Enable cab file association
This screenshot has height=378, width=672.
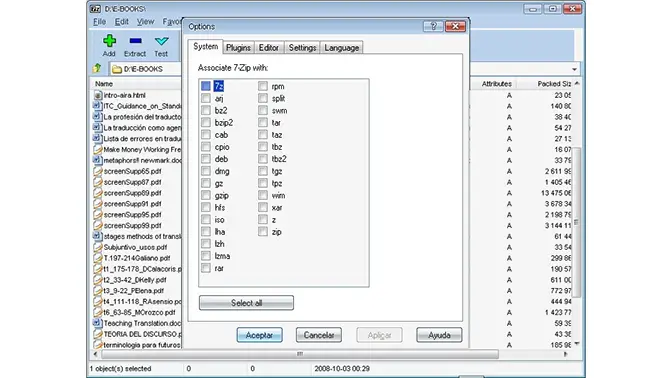pos(206,135)
